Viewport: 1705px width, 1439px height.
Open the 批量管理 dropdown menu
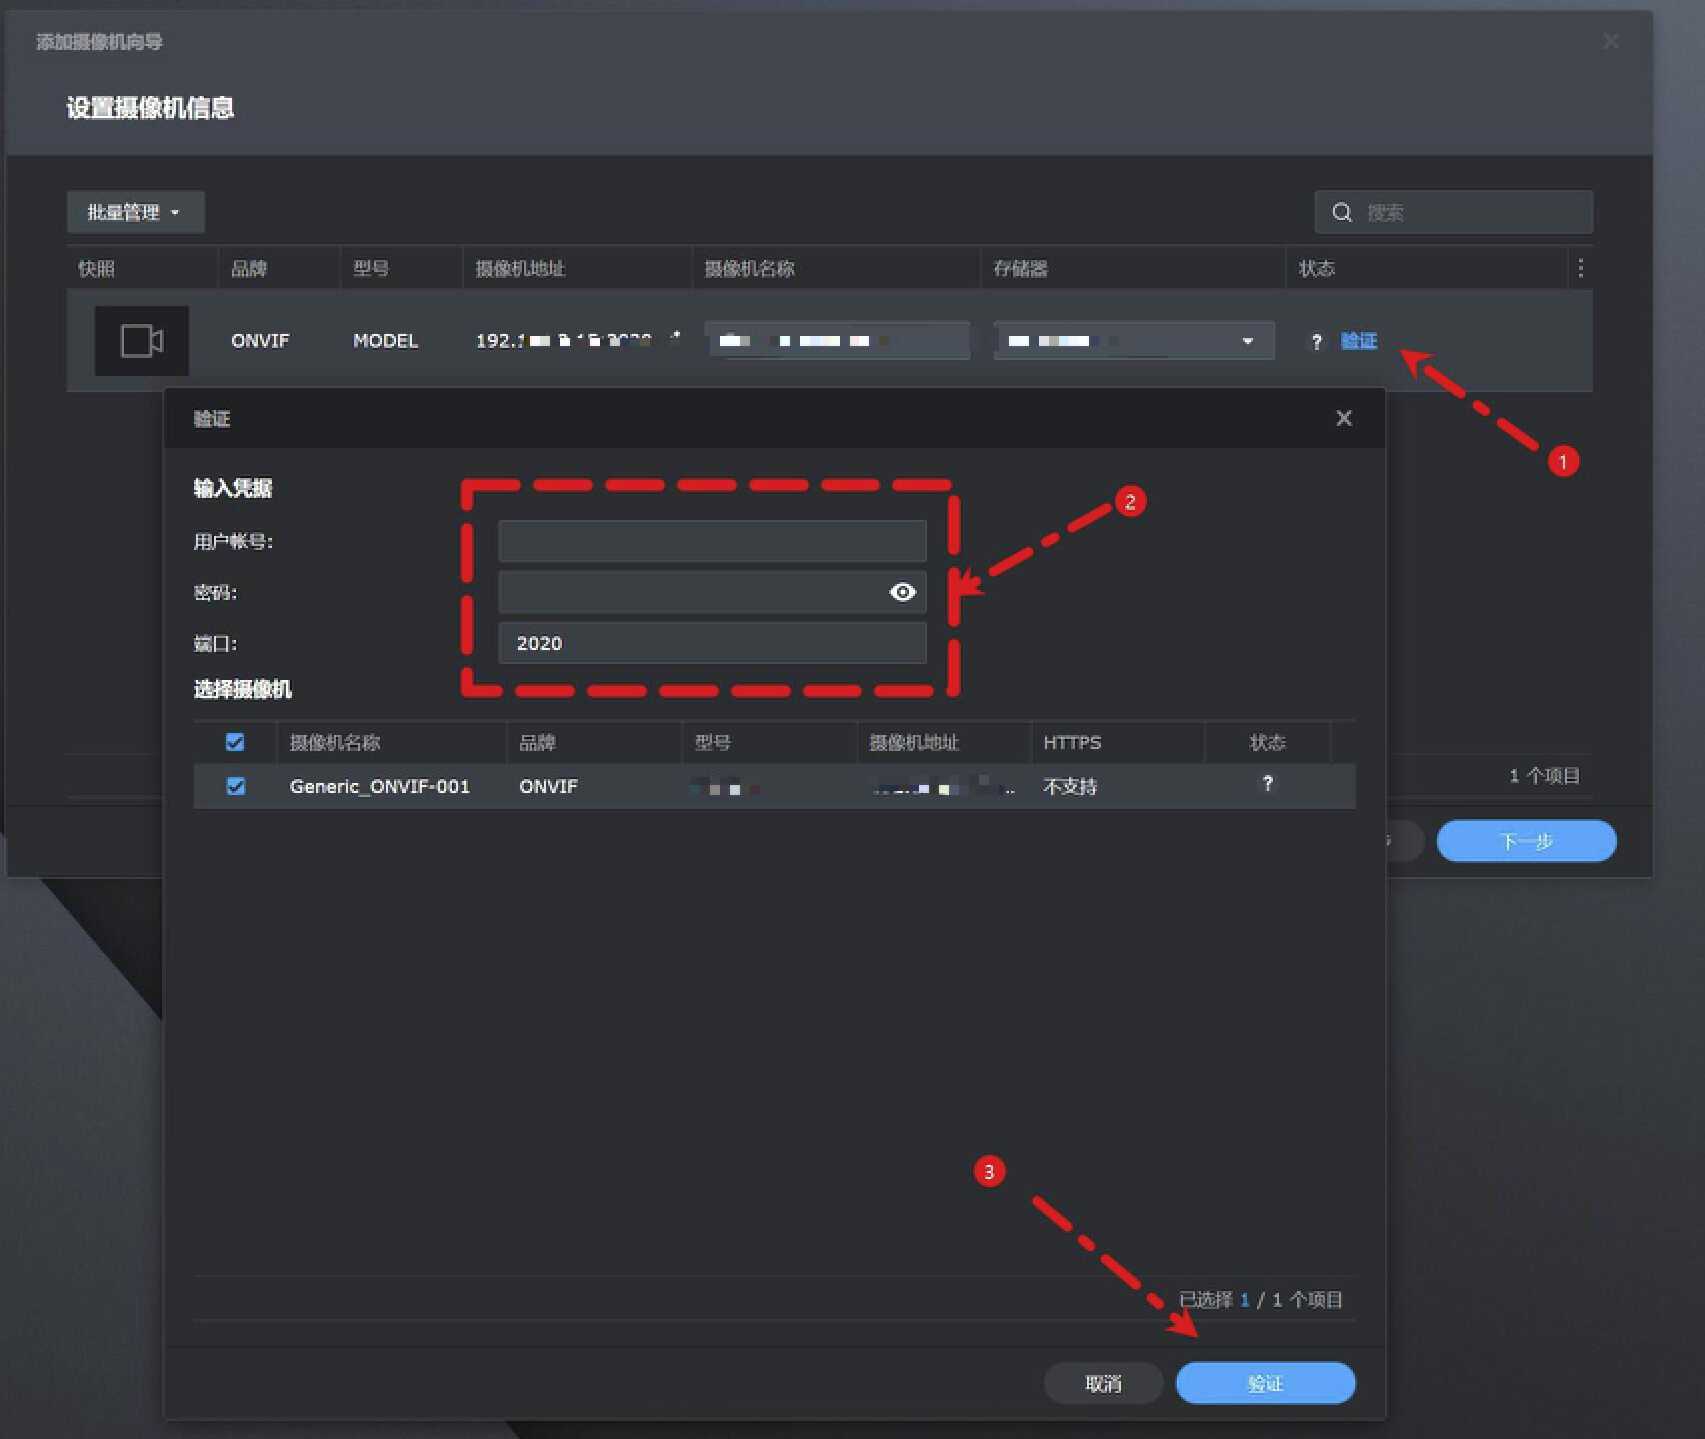135,212
